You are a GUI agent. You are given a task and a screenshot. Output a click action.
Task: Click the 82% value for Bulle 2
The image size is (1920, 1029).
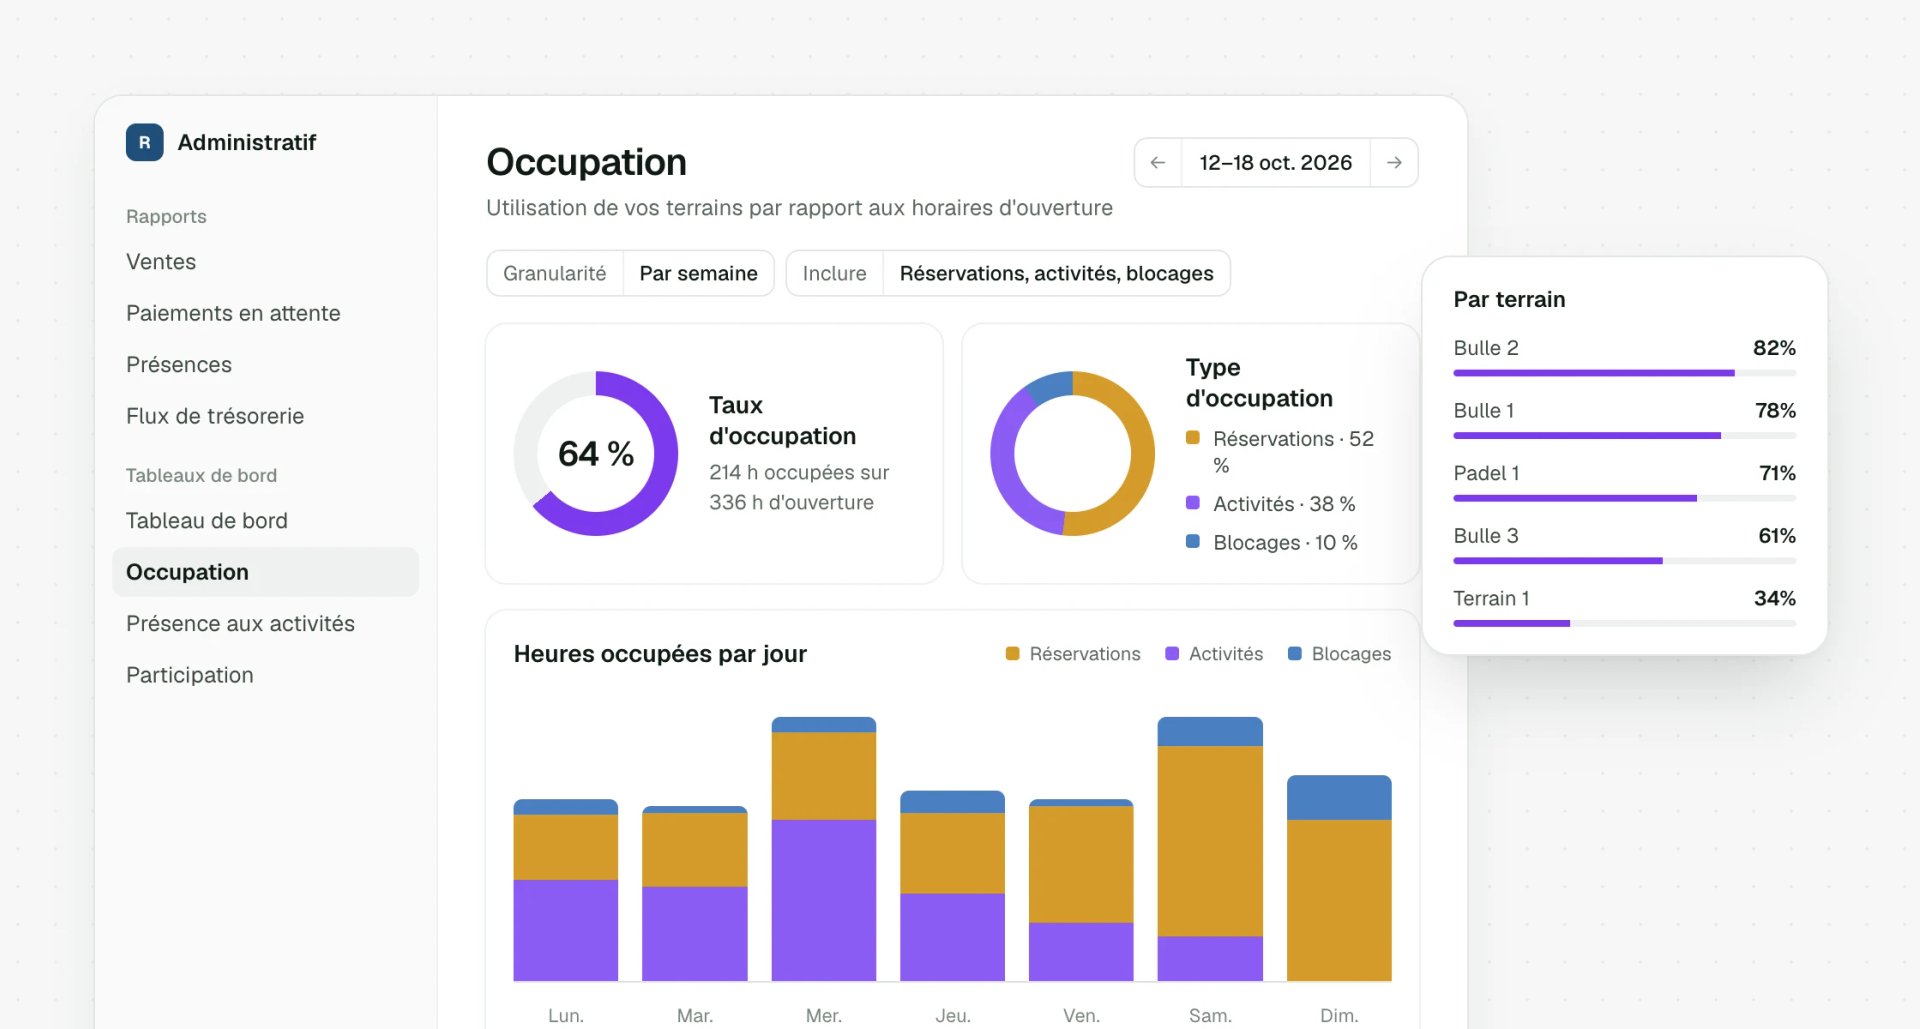1774,348
